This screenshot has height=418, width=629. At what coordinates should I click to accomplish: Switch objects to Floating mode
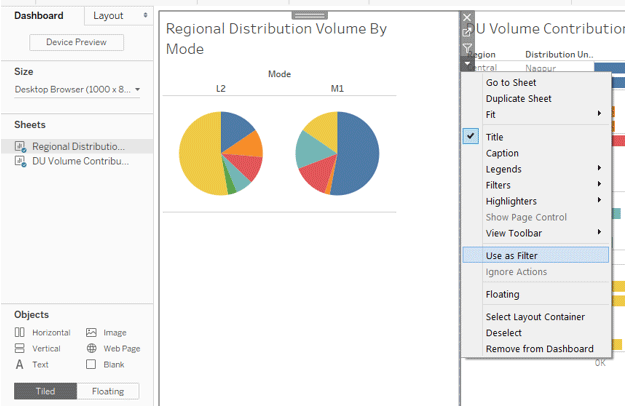click(x=108, y=391)
